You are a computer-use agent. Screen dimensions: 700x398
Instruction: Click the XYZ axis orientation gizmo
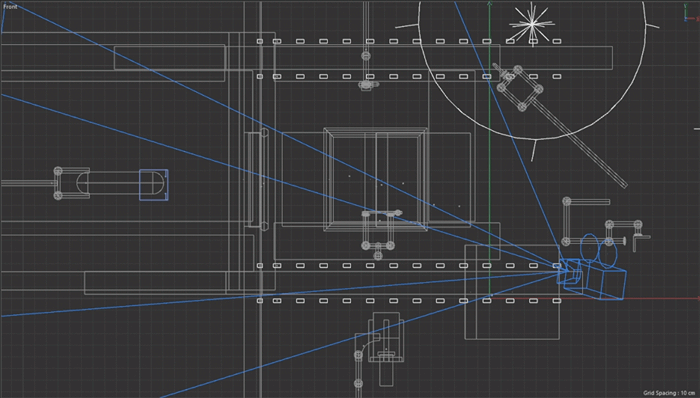pos(690,13)
